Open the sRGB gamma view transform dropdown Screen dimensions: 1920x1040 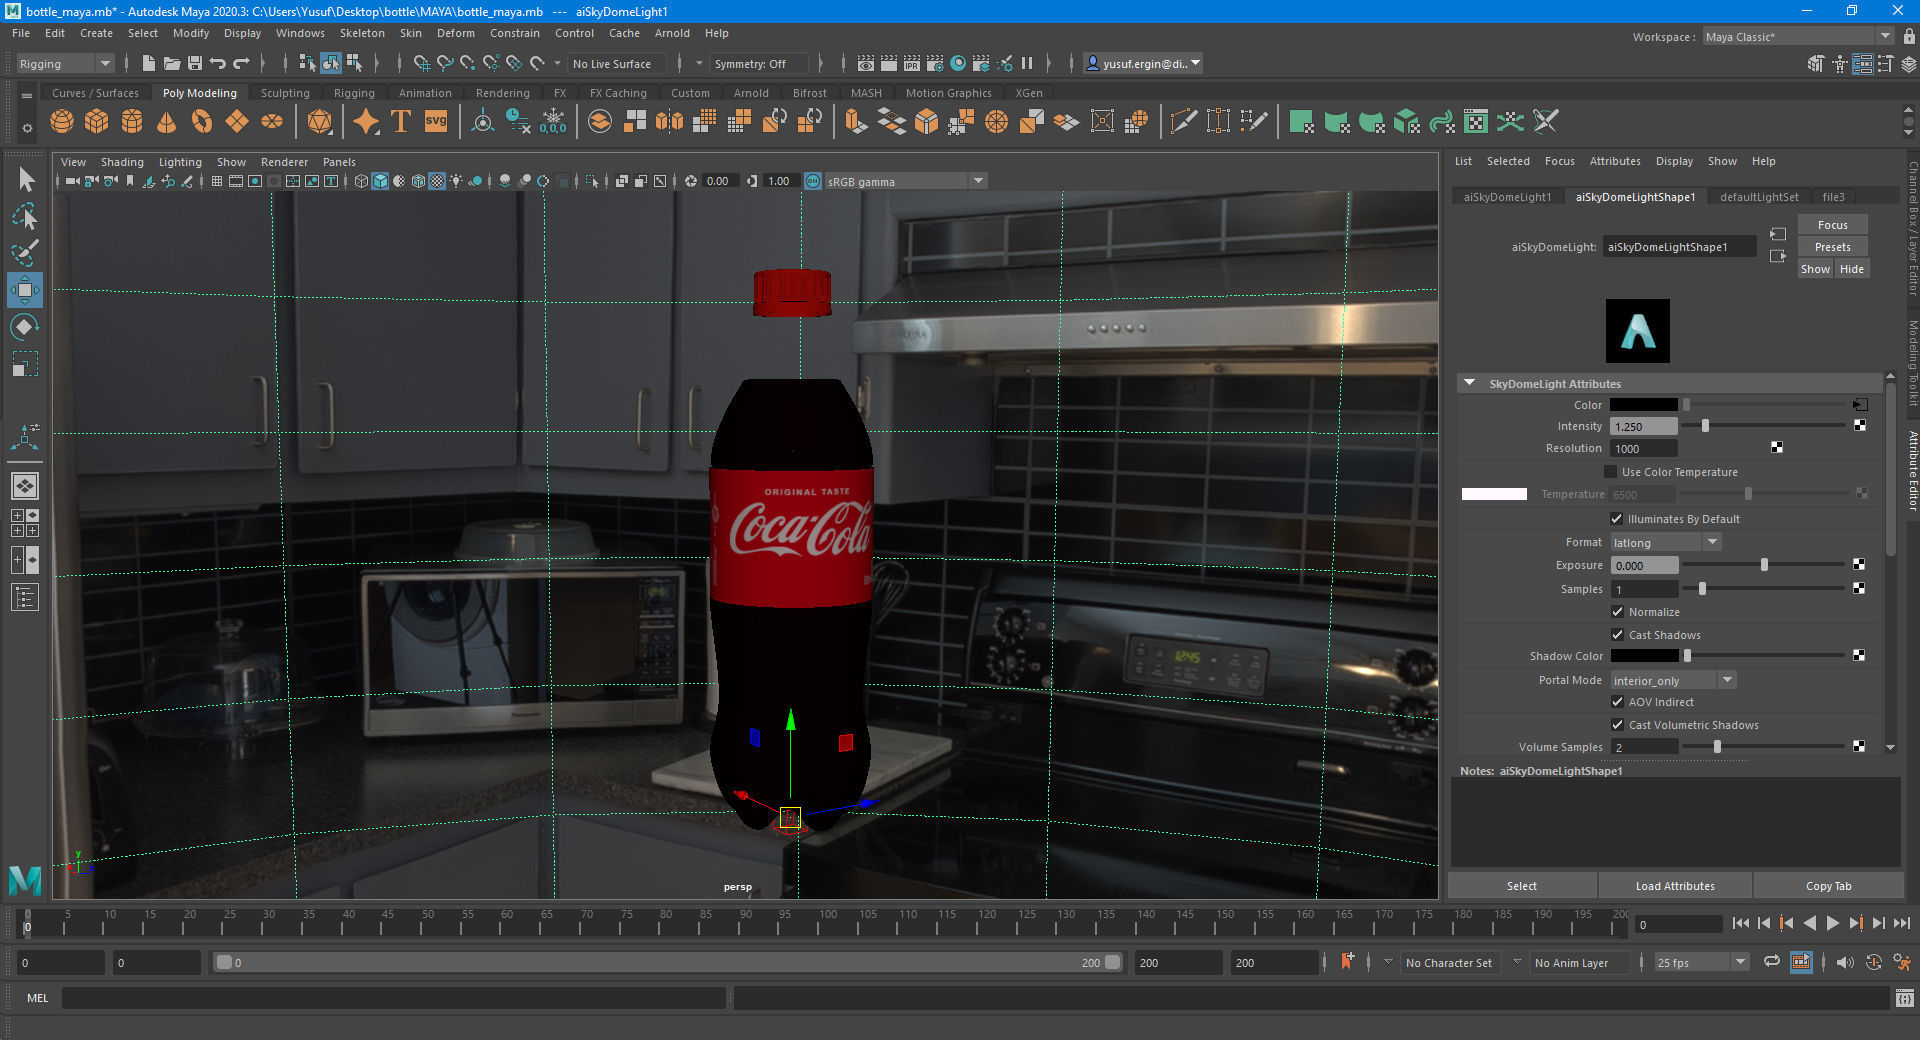(x=905, y=181)
